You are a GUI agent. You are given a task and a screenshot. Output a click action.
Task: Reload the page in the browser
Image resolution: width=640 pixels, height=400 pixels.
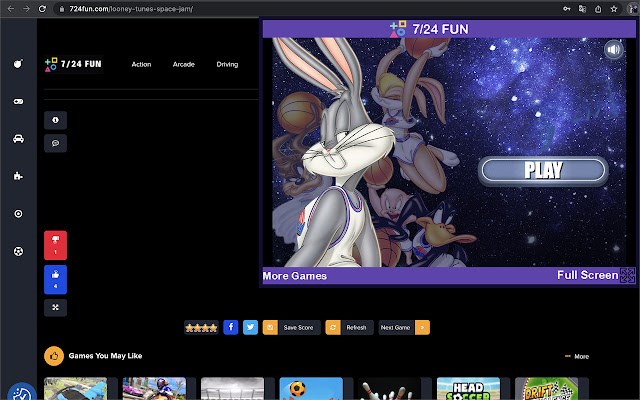(x=42, y=9)
